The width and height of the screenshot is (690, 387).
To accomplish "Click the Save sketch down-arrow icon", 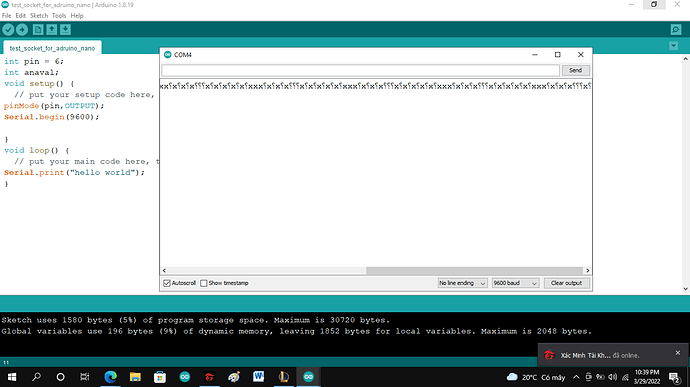I will point(65,29).
